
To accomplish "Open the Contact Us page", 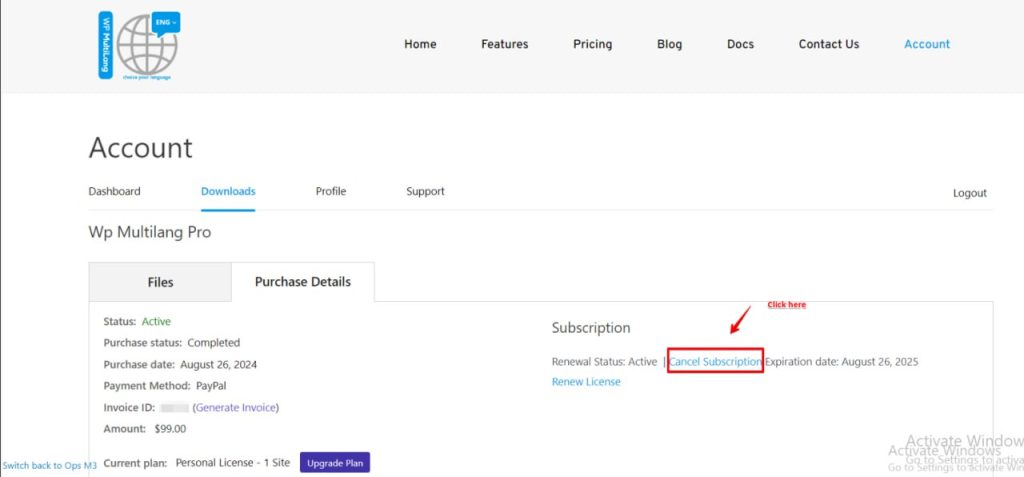I will 829,44.
